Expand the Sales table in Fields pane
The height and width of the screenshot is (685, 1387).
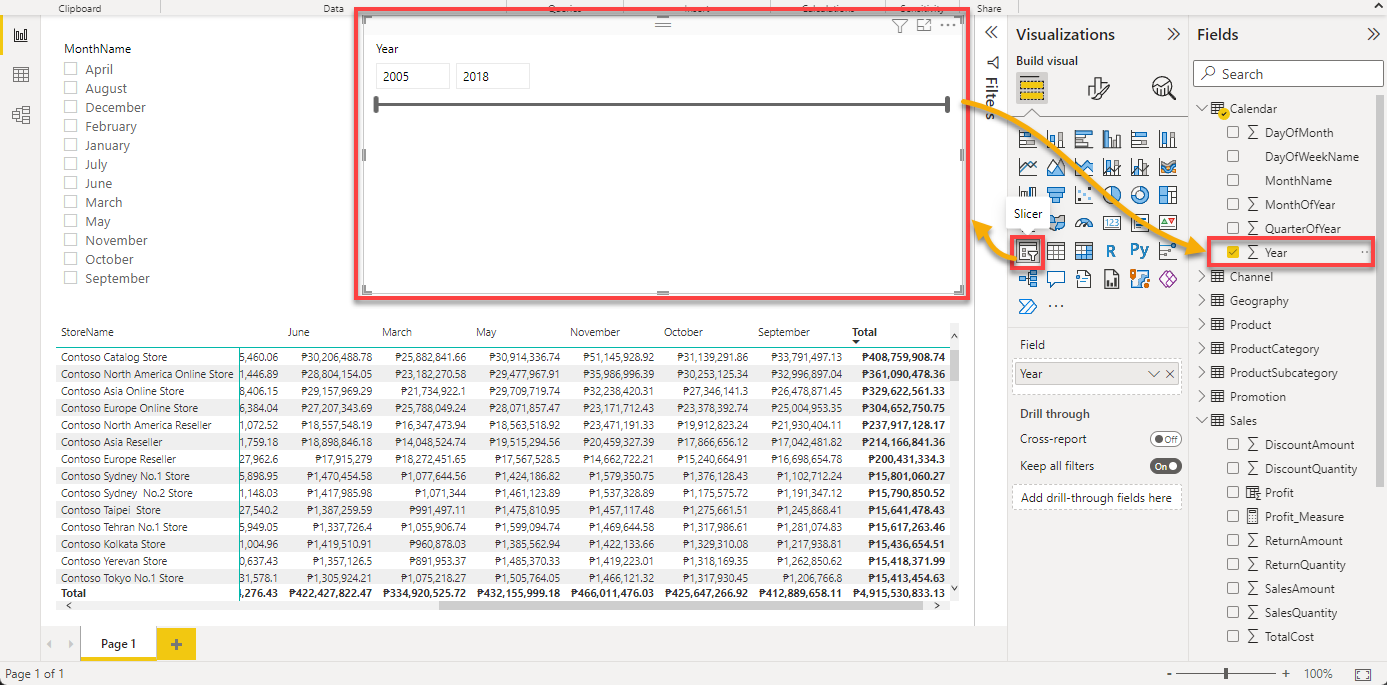[x=1203, y=420]
